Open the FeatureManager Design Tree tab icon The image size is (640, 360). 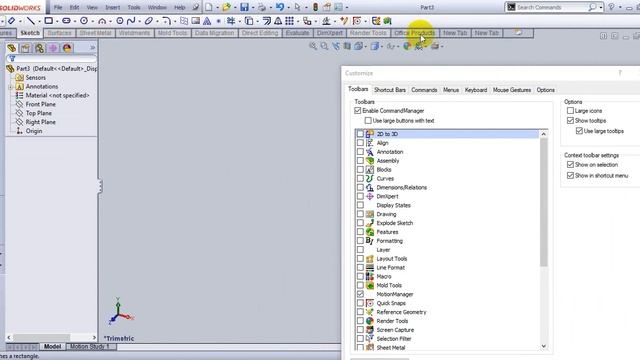point(12,48)
